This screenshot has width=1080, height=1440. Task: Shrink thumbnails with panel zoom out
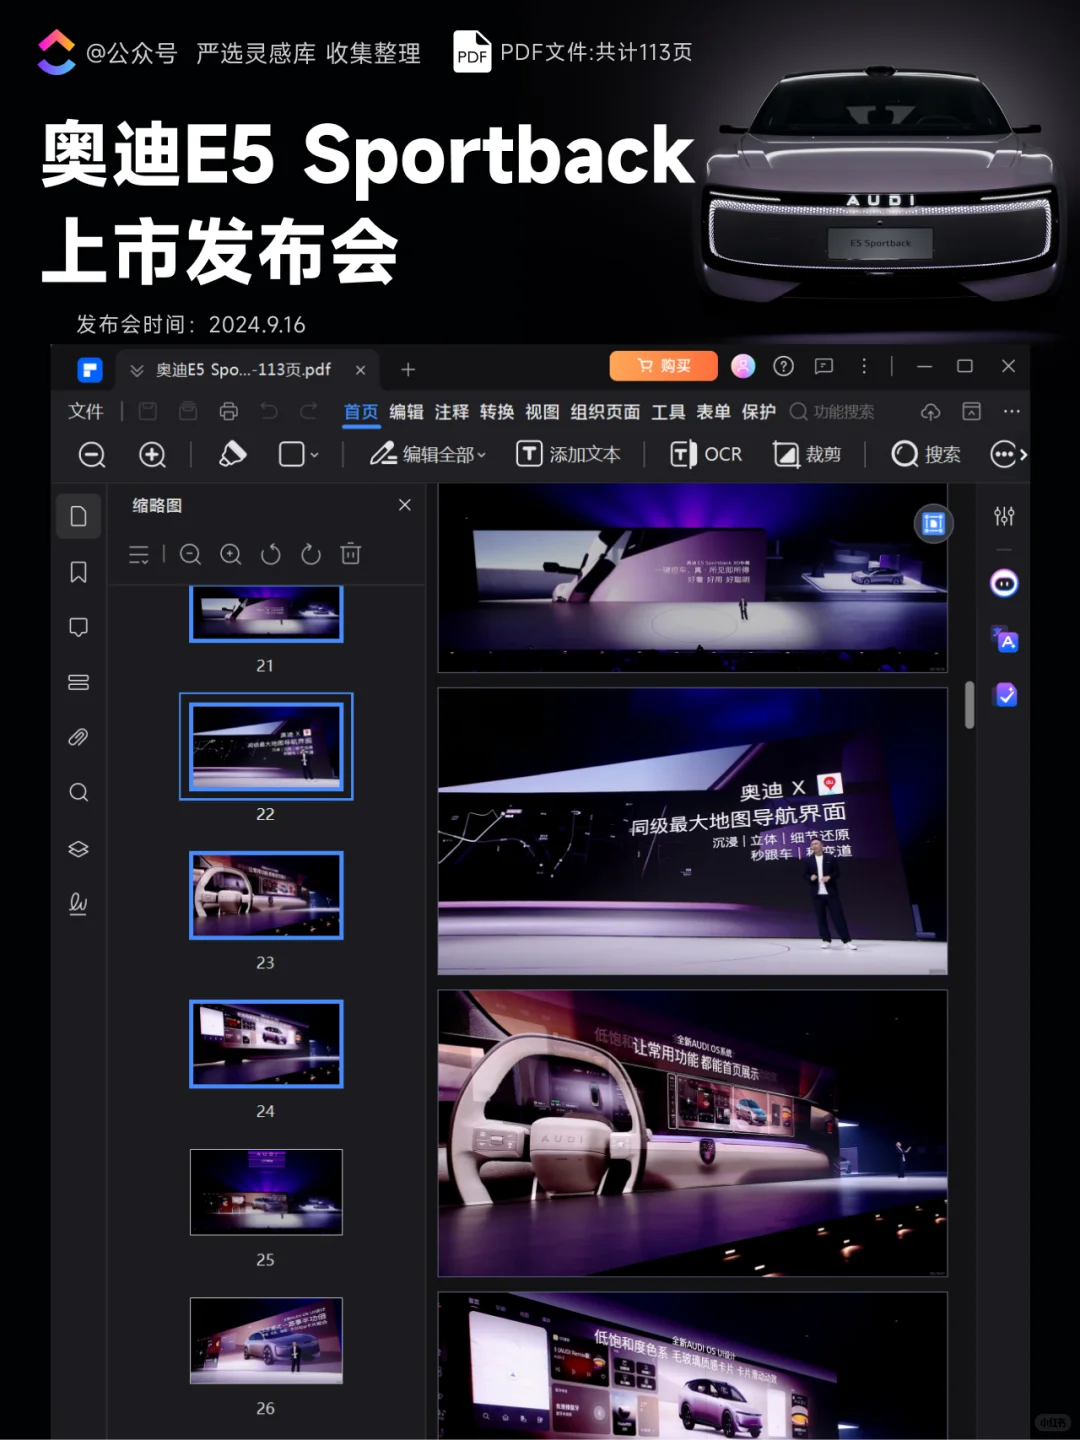pyautogui.click(x=190, y=554)
